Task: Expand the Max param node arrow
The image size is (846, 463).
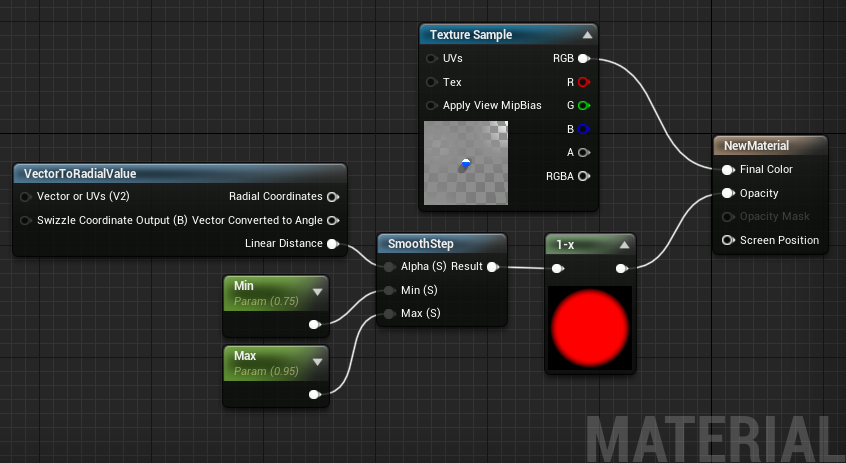Action: [x=317, y=362]
